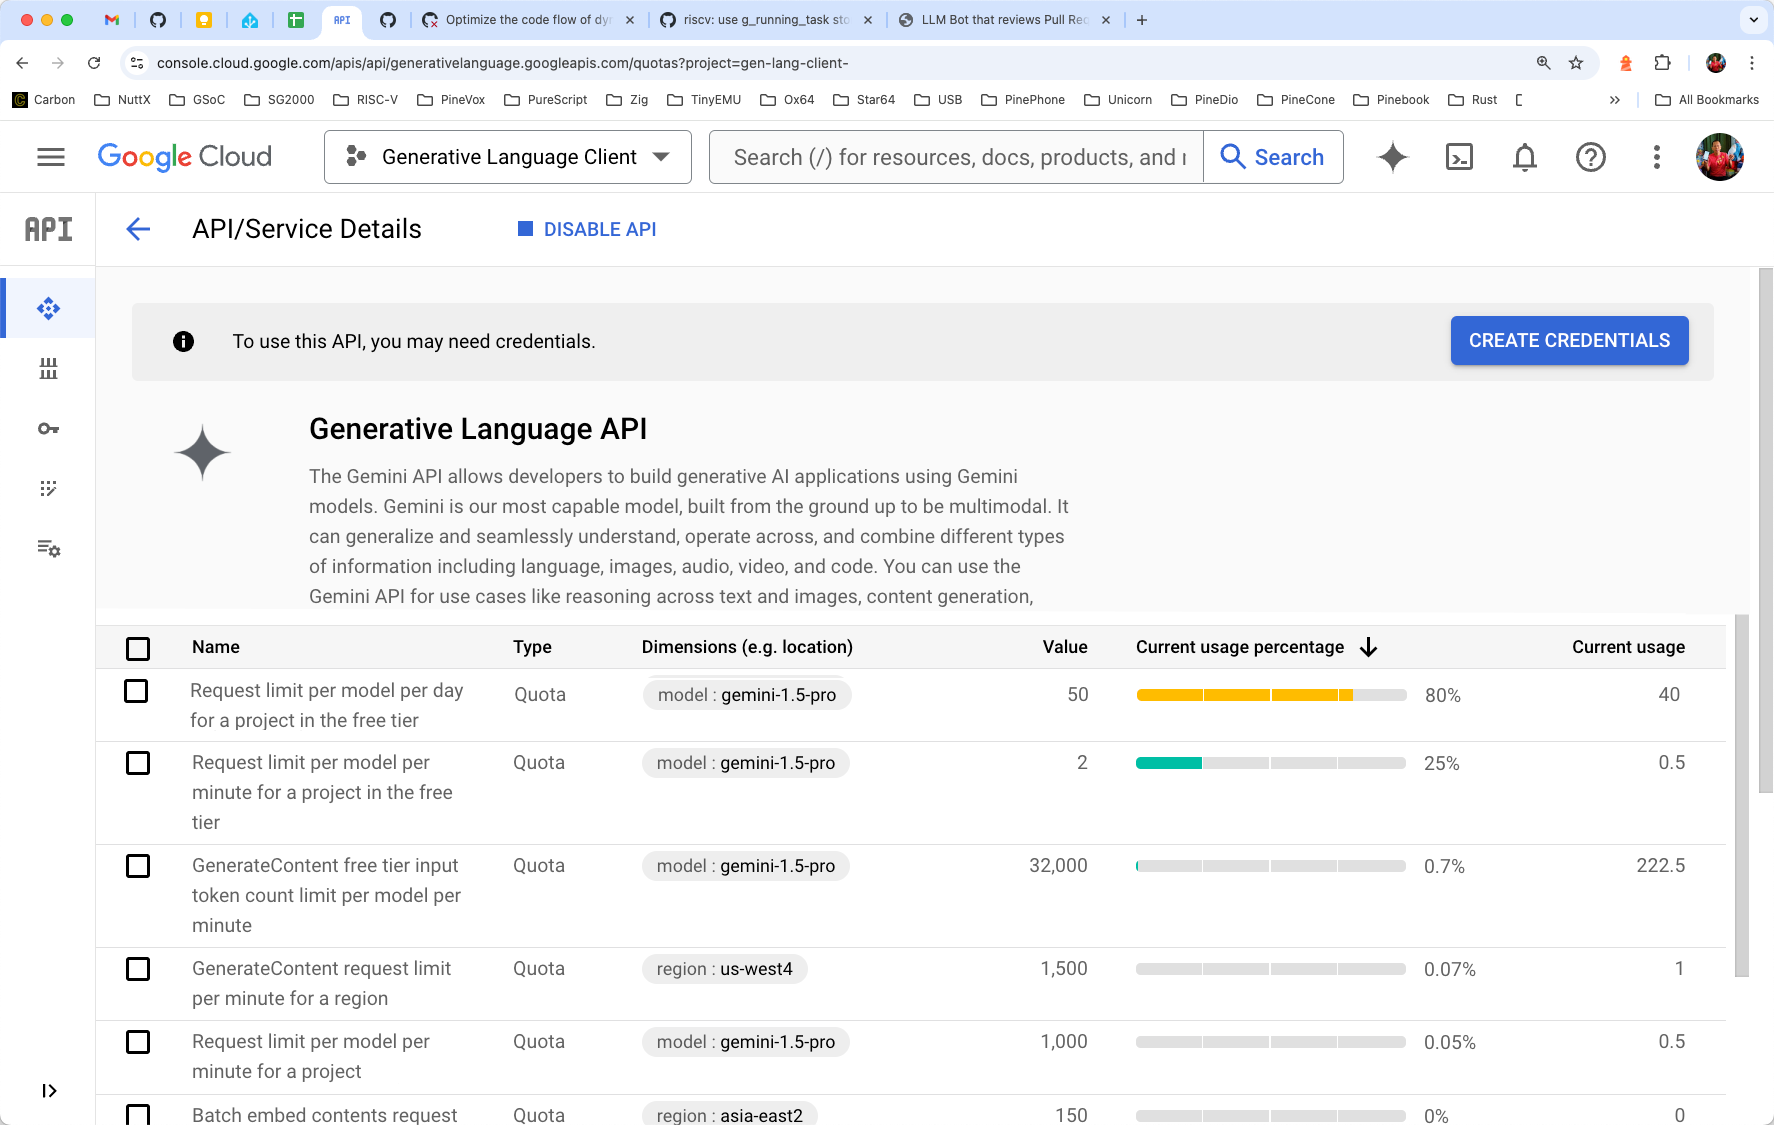
Task: Open a new browser tab
Action: click(x=1141, y=20)
